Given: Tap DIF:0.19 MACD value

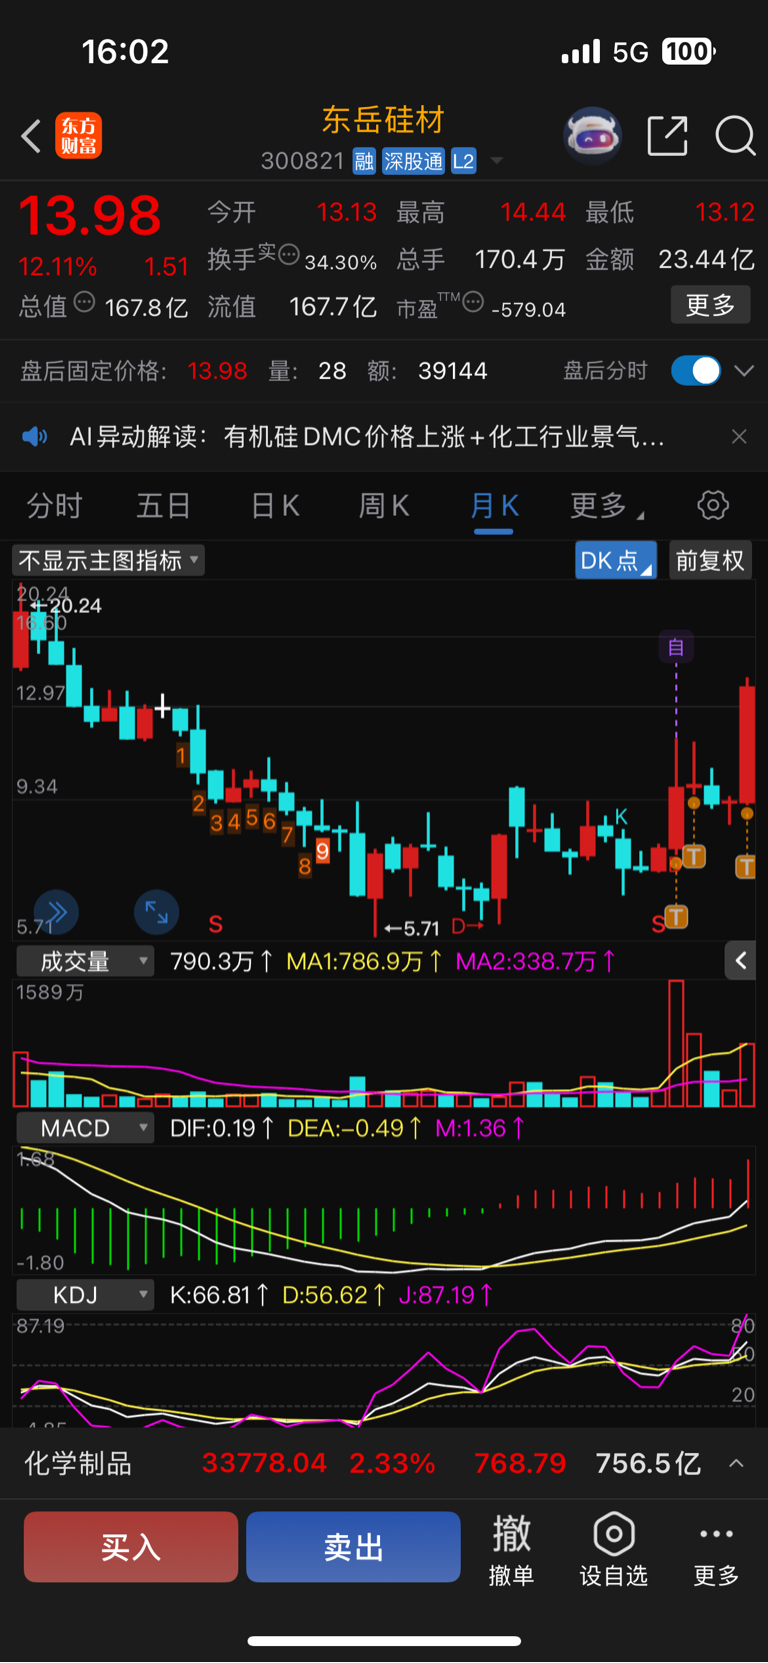Looking at the screenshot, I should [x=222, y=1128].
